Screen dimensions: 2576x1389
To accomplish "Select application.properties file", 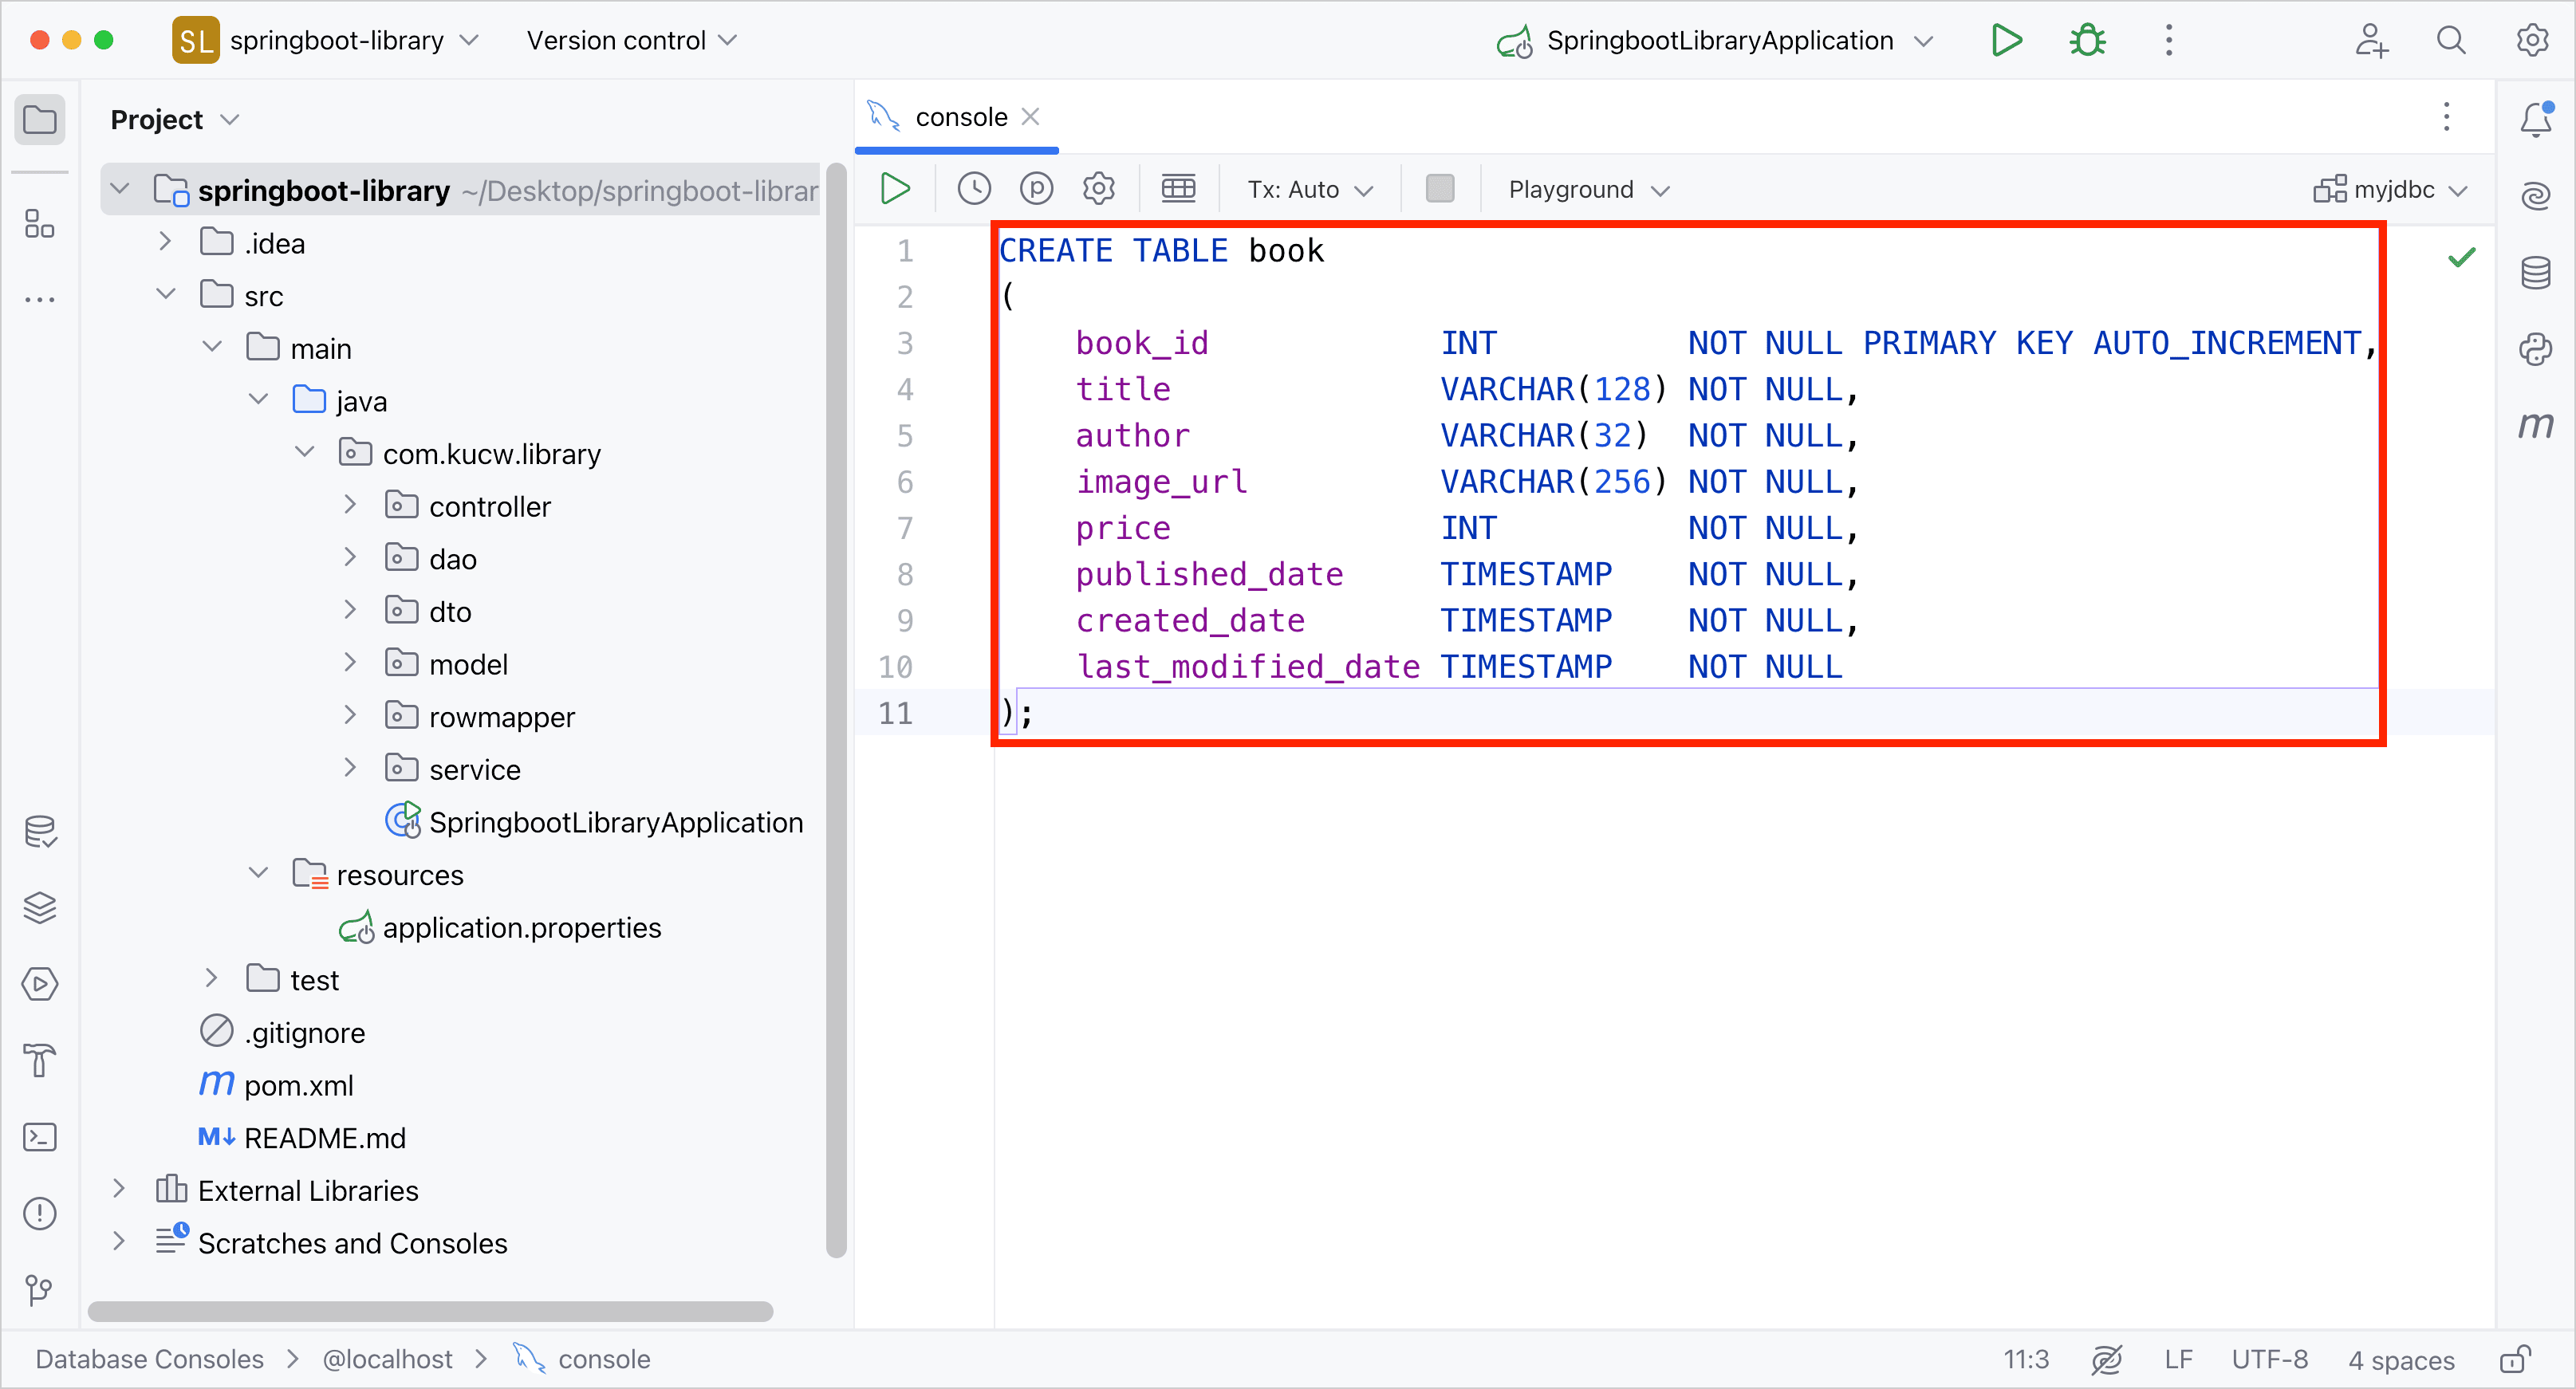I will 500,927.
